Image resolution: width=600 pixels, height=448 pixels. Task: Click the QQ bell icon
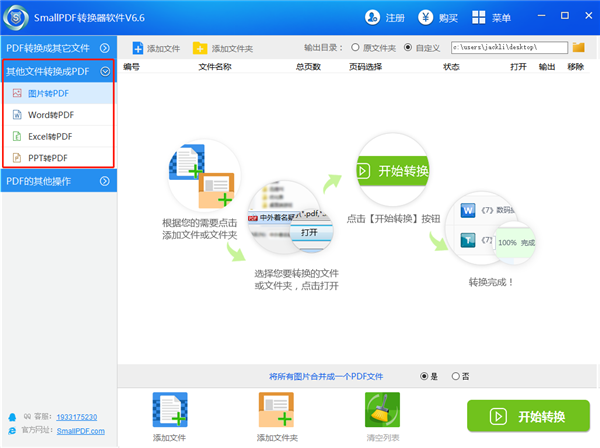pos(12,417)
